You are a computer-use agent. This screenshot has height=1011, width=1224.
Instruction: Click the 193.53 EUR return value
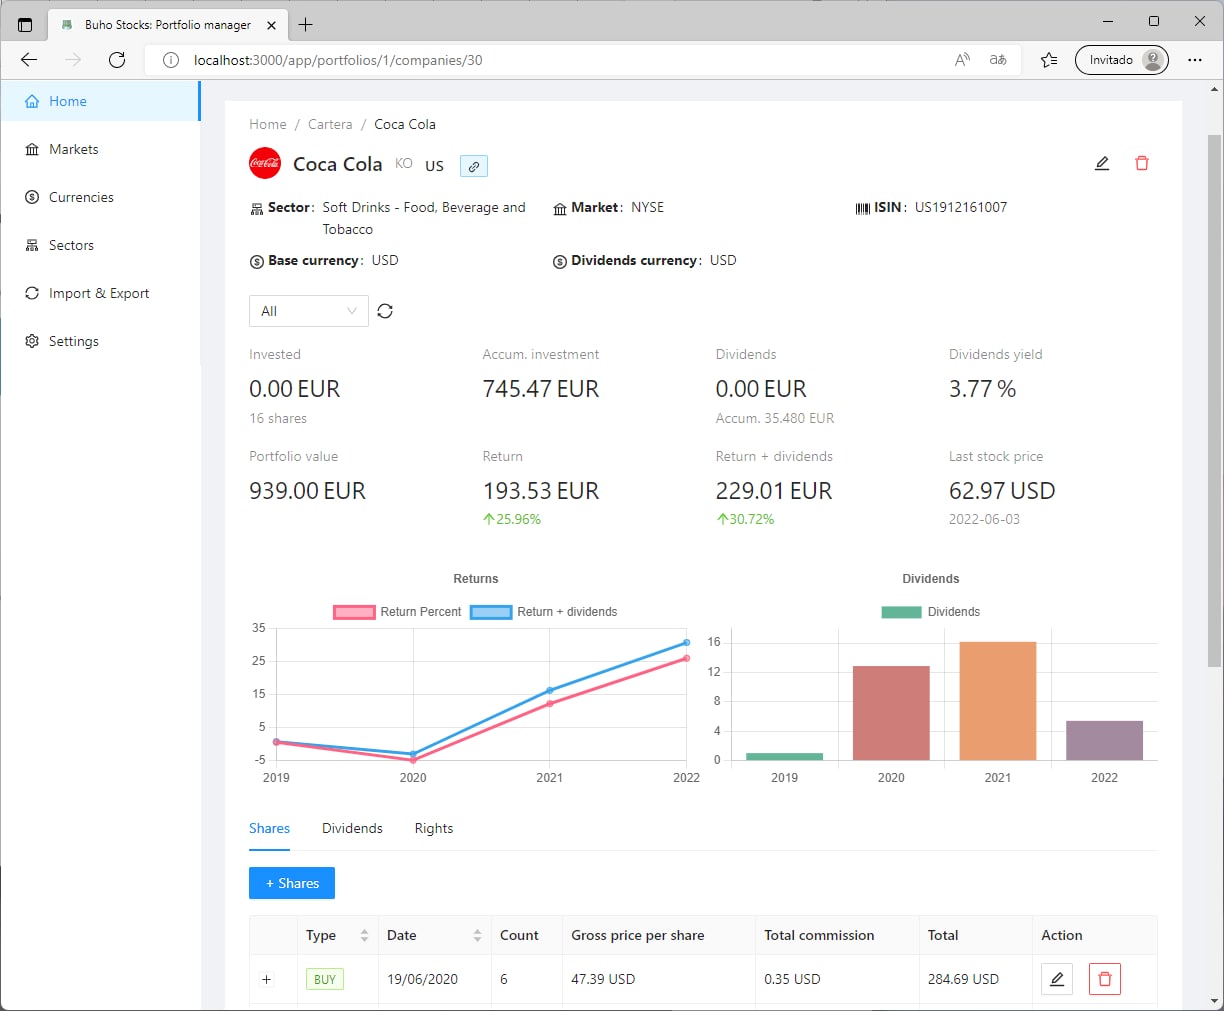[541, 491]
